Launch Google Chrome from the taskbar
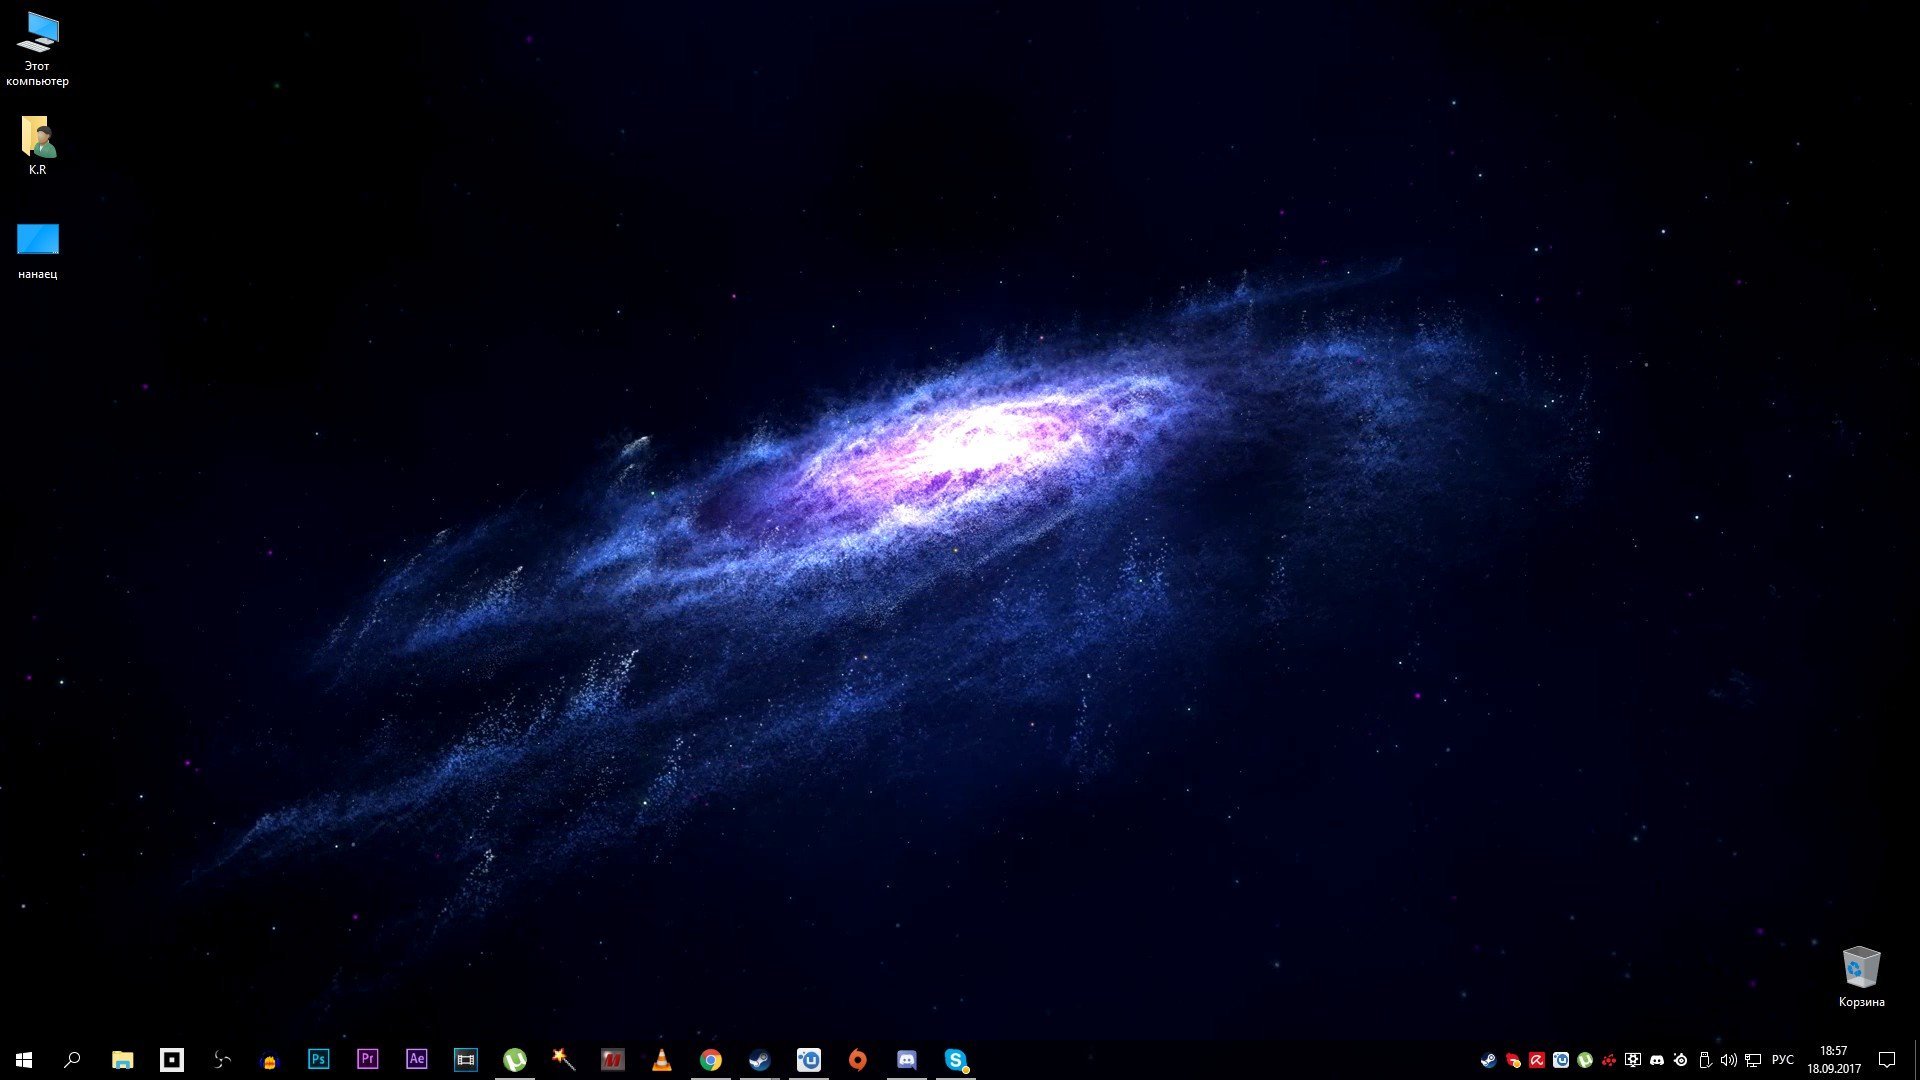The image size is (1920, 1080). point(711,1059)
